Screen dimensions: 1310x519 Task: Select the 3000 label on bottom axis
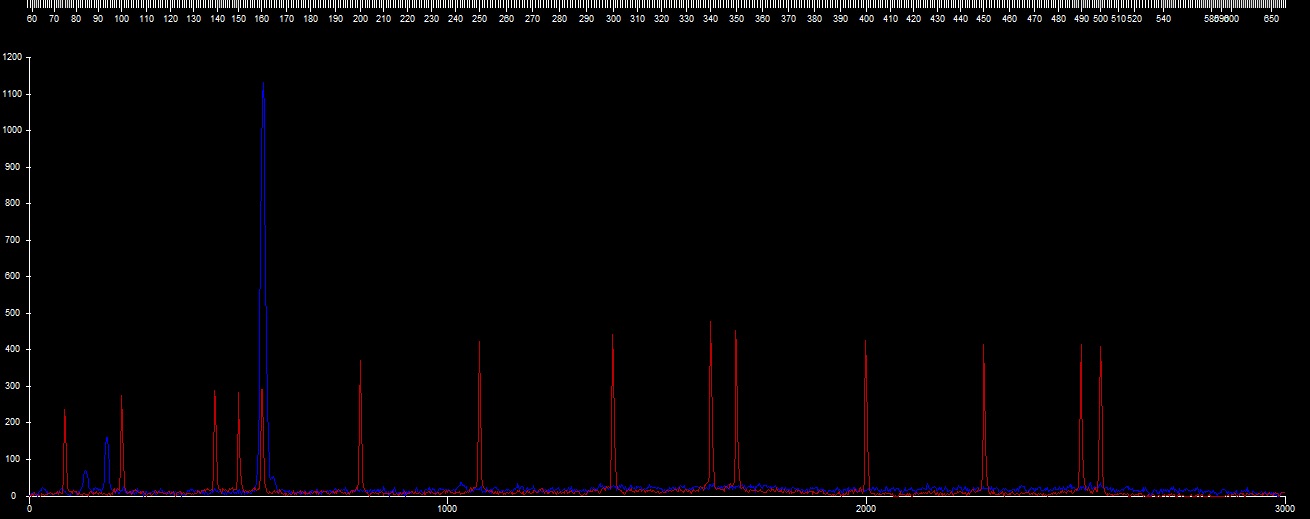[x=1284, y=509]
